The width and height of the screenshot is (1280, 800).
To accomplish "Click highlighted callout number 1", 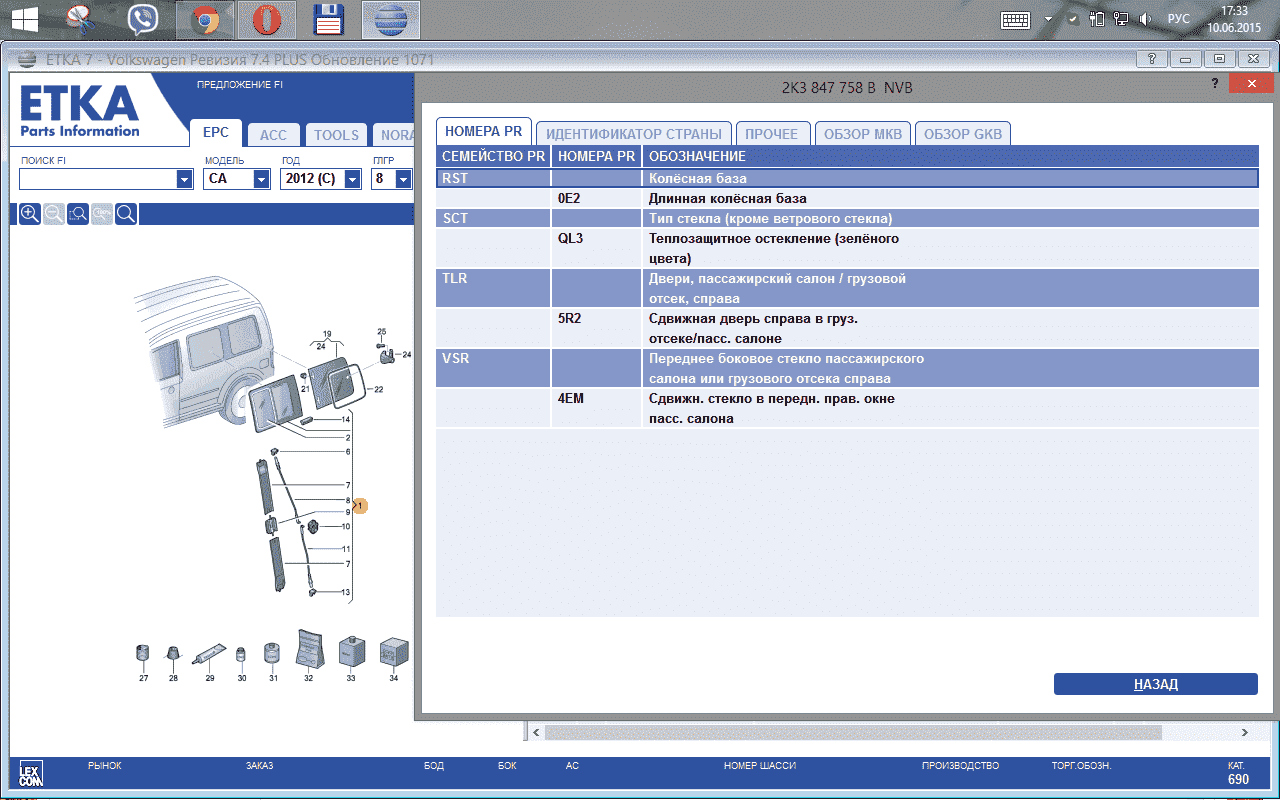I will [360, 506].
